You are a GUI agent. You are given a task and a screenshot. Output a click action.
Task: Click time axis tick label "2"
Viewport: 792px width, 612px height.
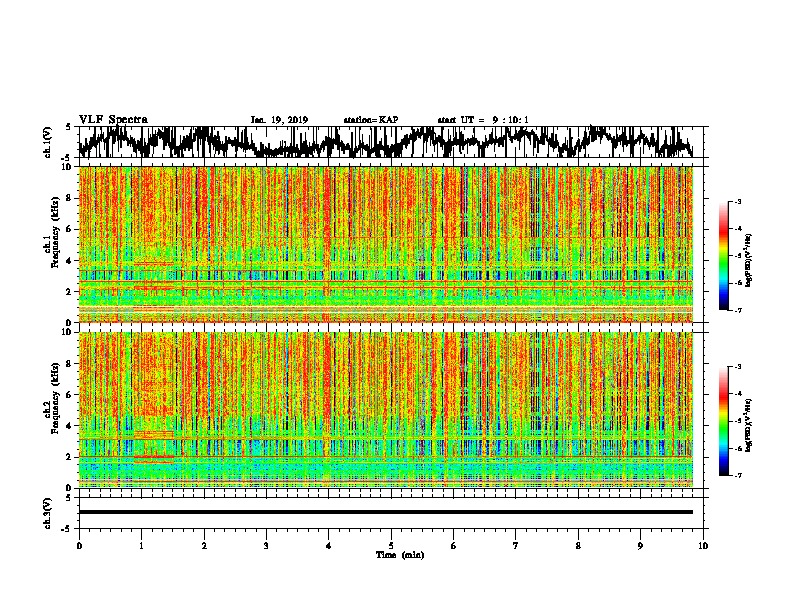coord(204,546)
